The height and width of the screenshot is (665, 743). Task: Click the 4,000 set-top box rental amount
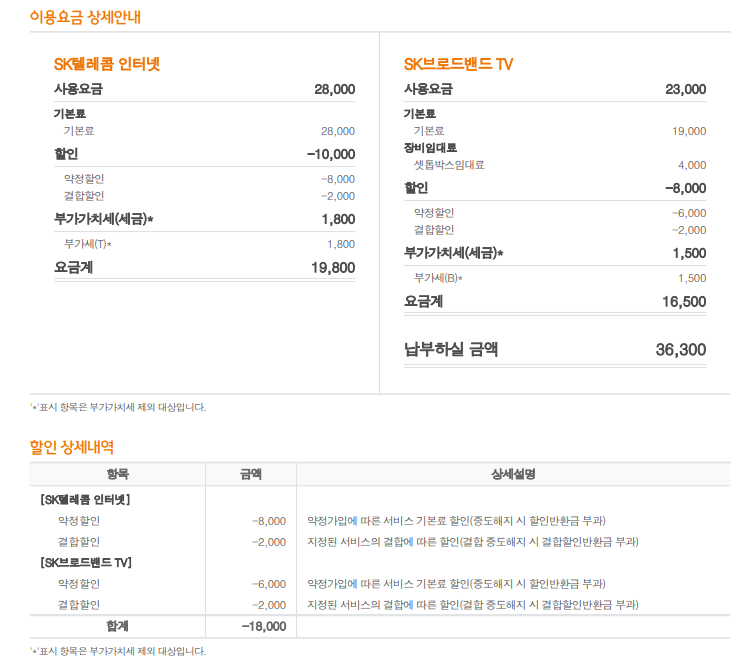coord(691,165)
